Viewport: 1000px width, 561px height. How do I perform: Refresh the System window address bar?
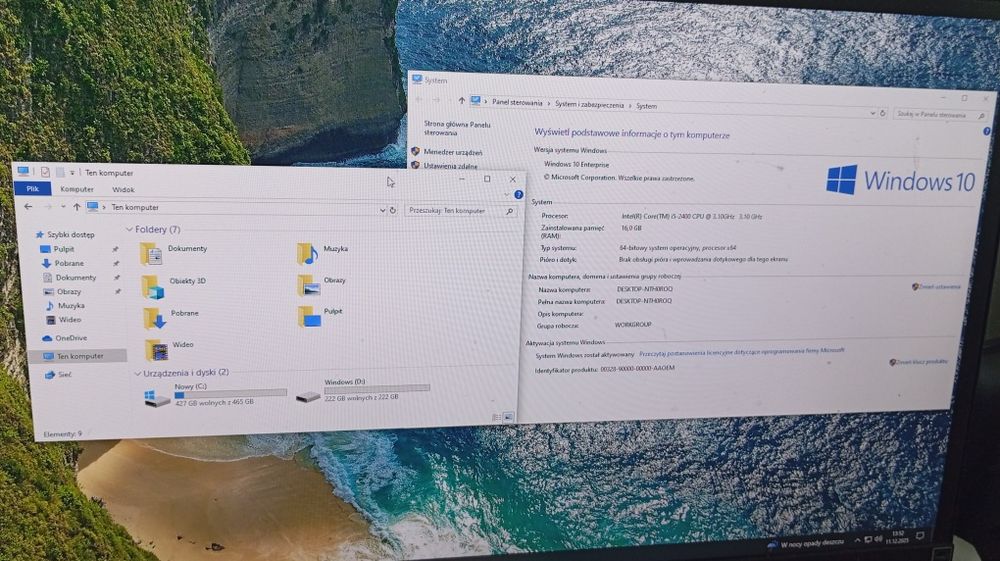883,113
